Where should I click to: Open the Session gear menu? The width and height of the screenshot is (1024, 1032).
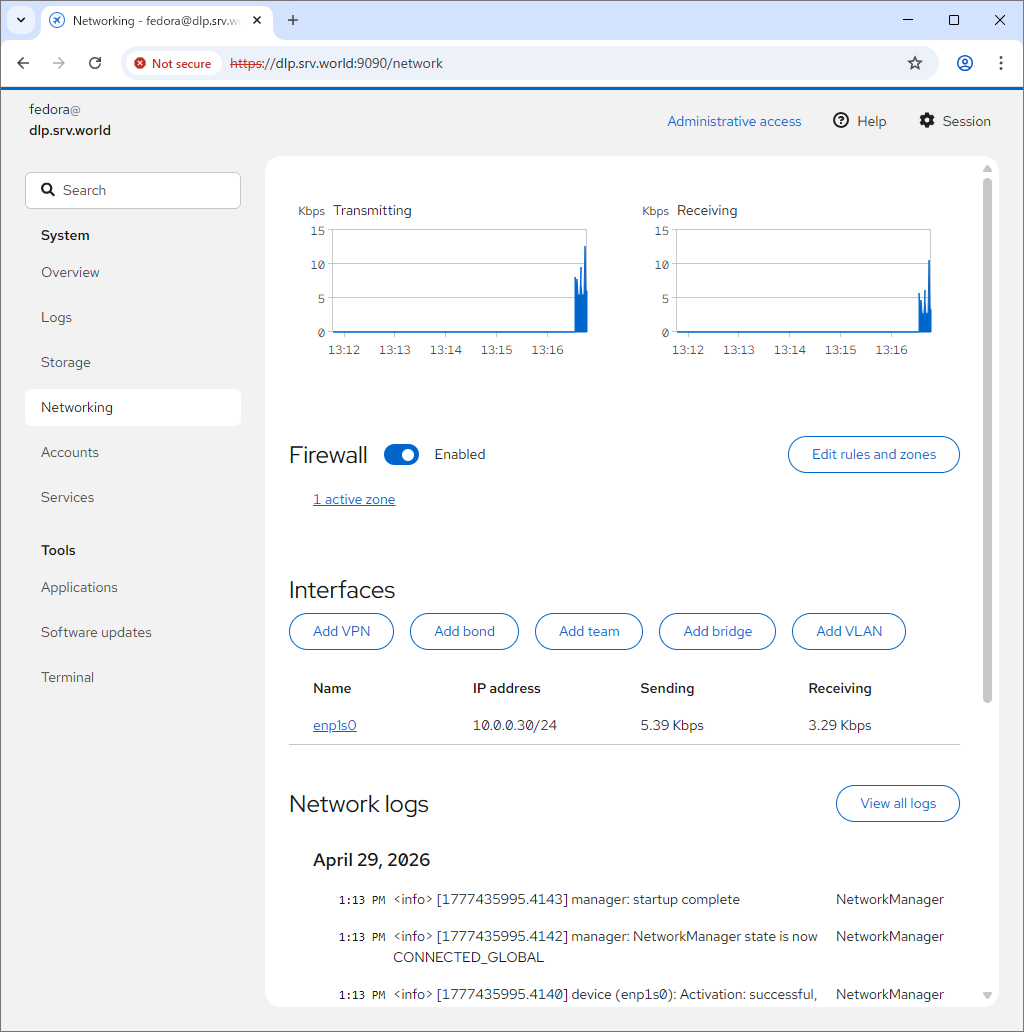tap(955, 120)
